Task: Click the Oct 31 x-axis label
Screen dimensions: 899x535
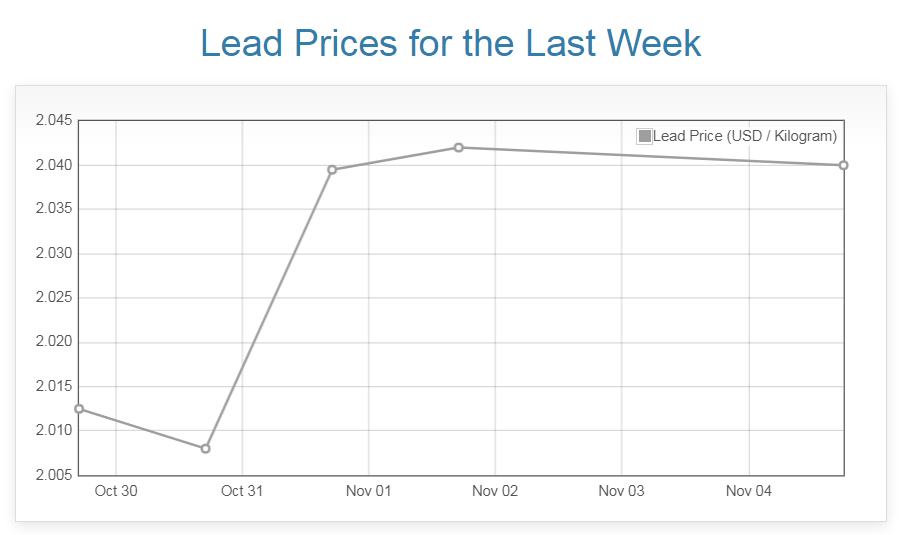Action: click(242, 491)
